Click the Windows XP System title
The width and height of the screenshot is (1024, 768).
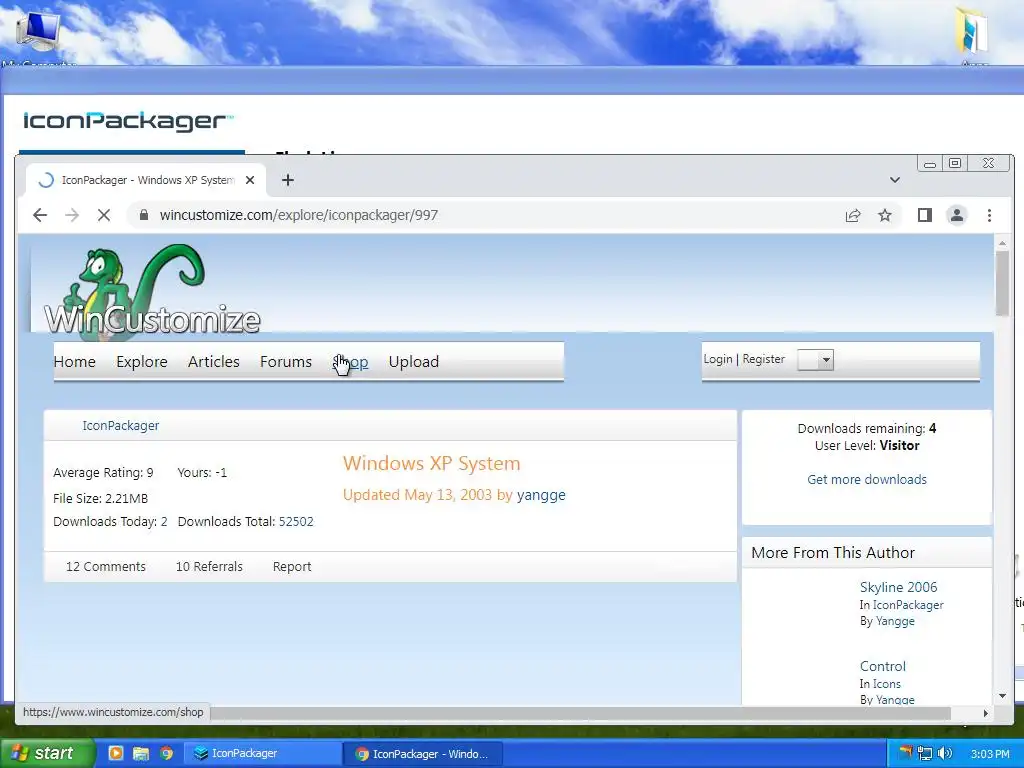click(432, 463)
